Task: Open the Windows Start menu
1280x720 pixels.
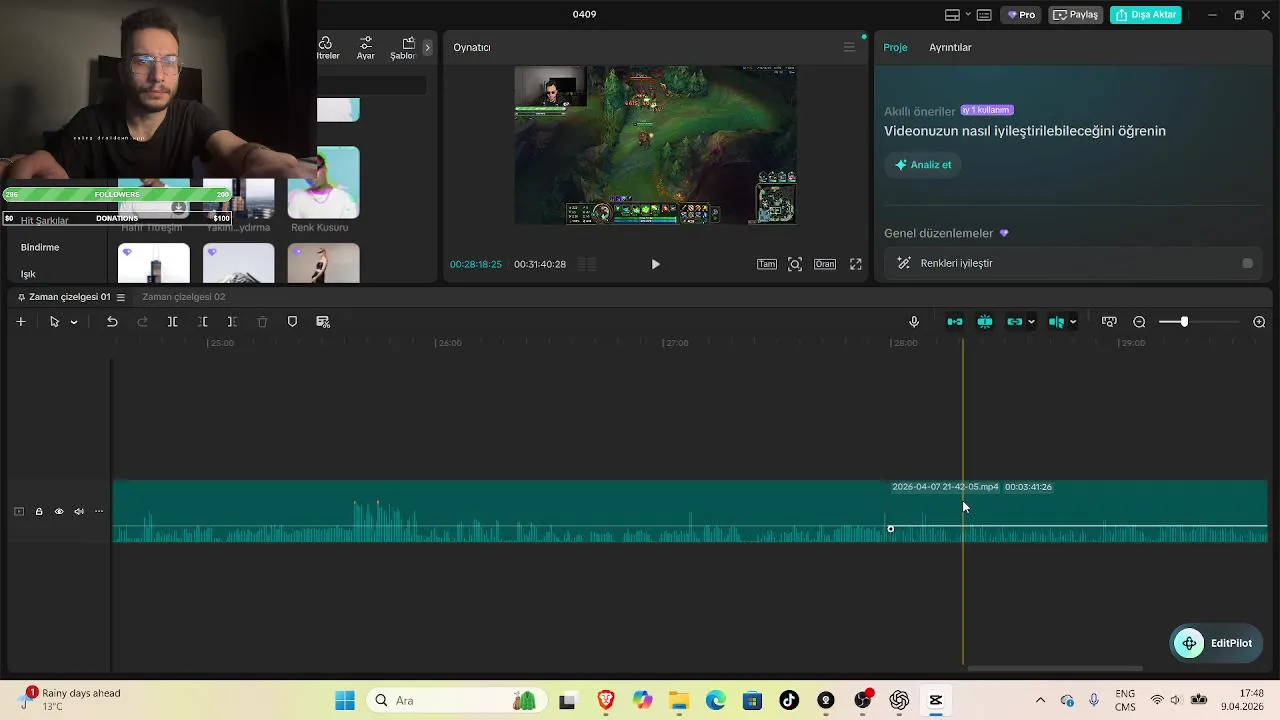Action: click(x=345, y=701)
